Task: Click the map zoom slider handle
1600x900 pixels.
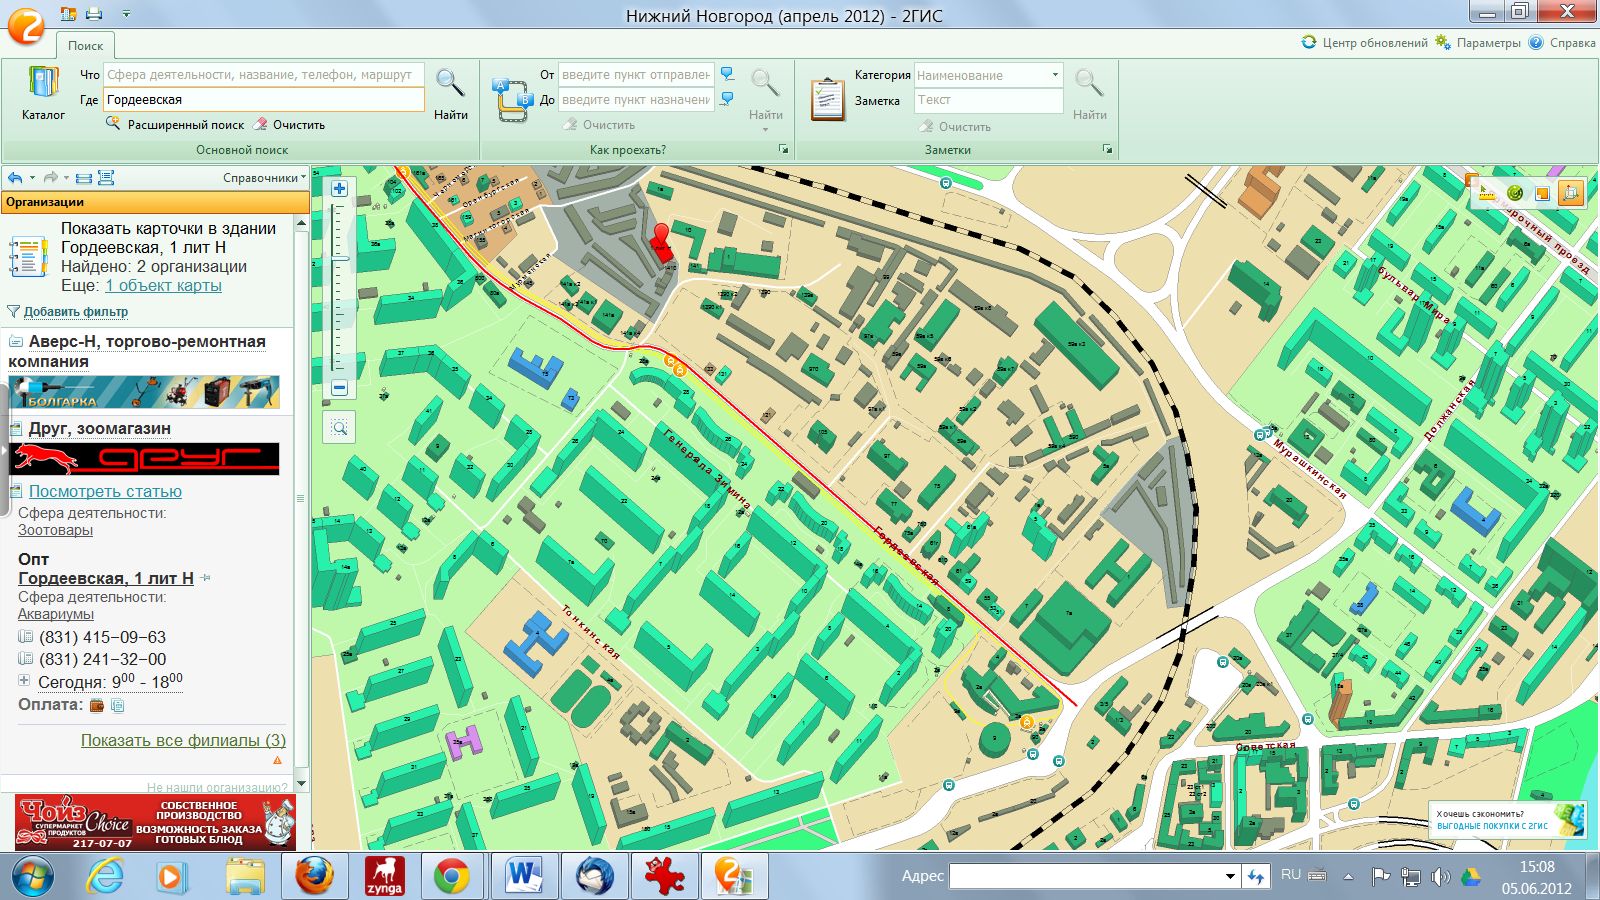Action: [339, 259]
